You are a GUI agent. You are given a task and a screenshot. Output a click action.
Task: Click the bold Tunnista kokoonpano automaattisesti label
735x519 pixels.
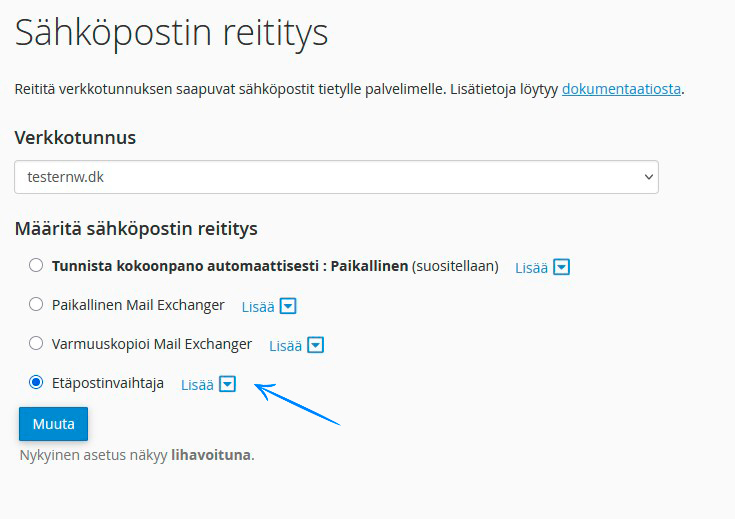[186, 266]
